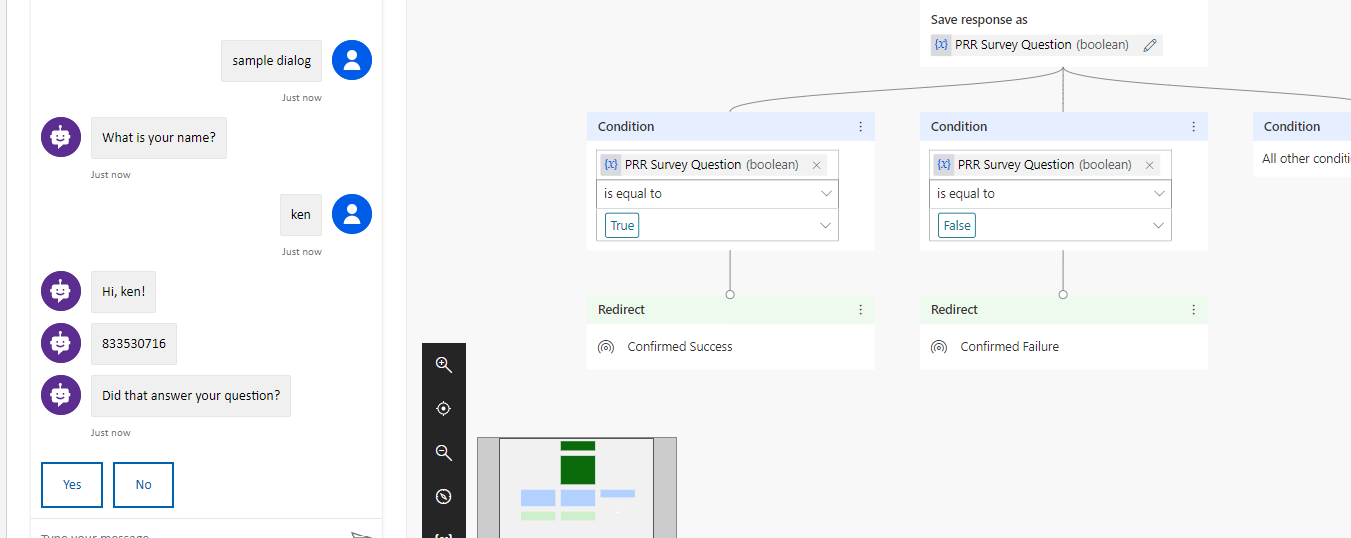Open the True value dropdown
Image resolution: width=1351 pixels, height=538 pixels.
(x=717, y=225)
